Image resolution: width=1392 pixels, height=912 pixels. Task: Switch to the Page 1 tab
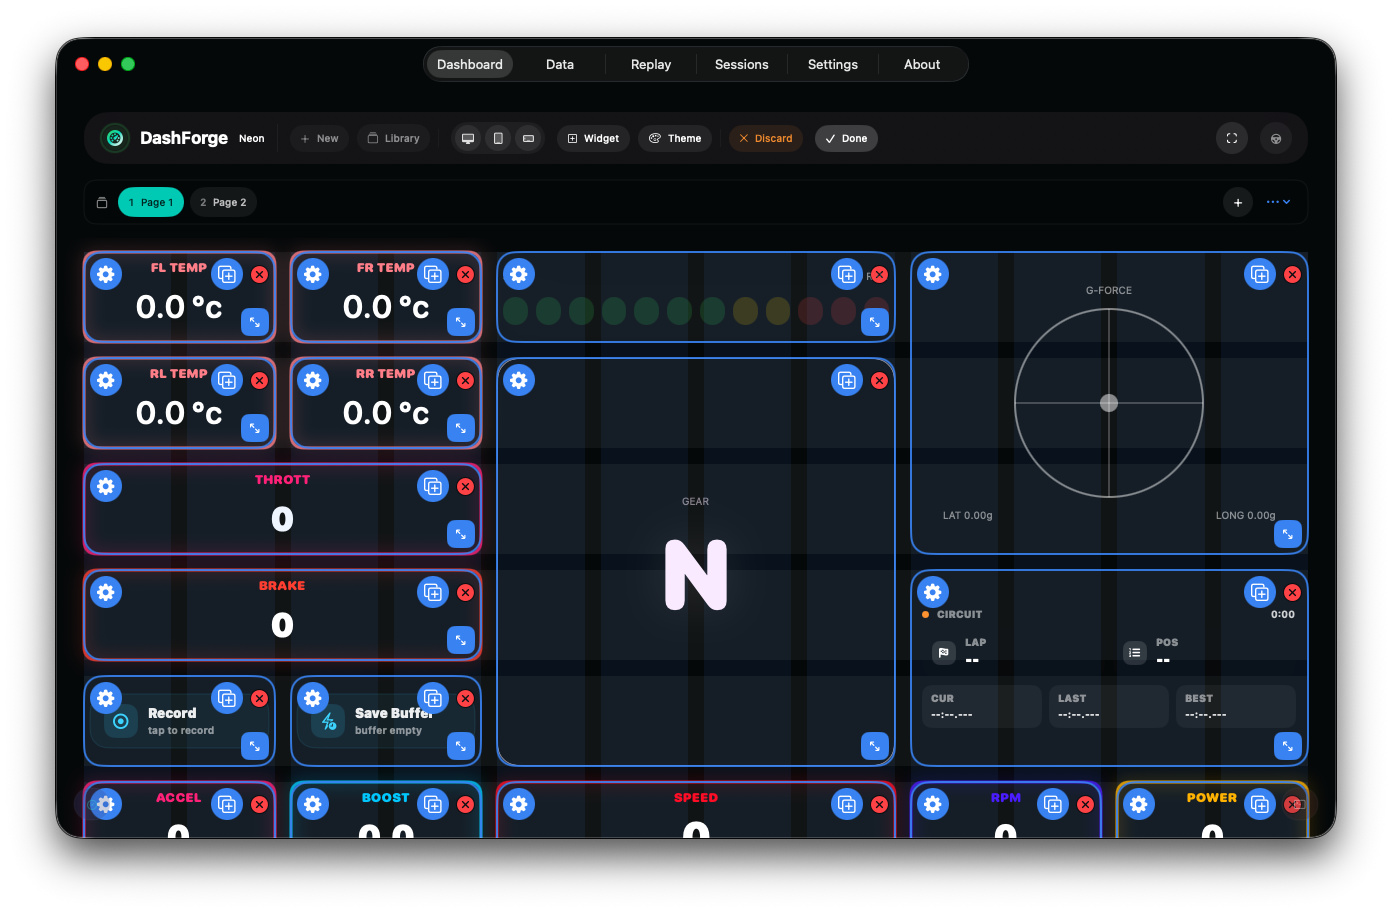click(x=151, y=202)
